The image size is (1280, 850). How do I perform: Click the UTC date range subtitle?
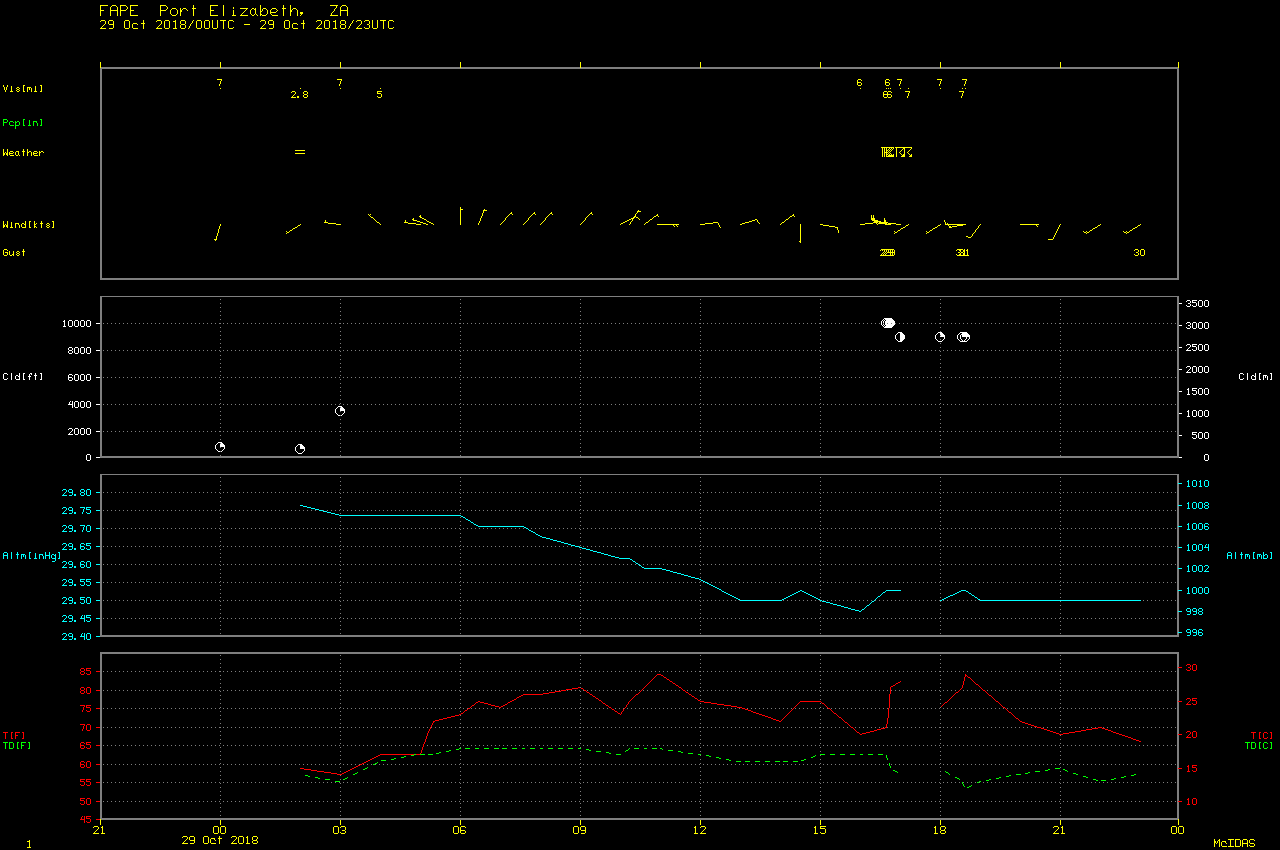246,25
